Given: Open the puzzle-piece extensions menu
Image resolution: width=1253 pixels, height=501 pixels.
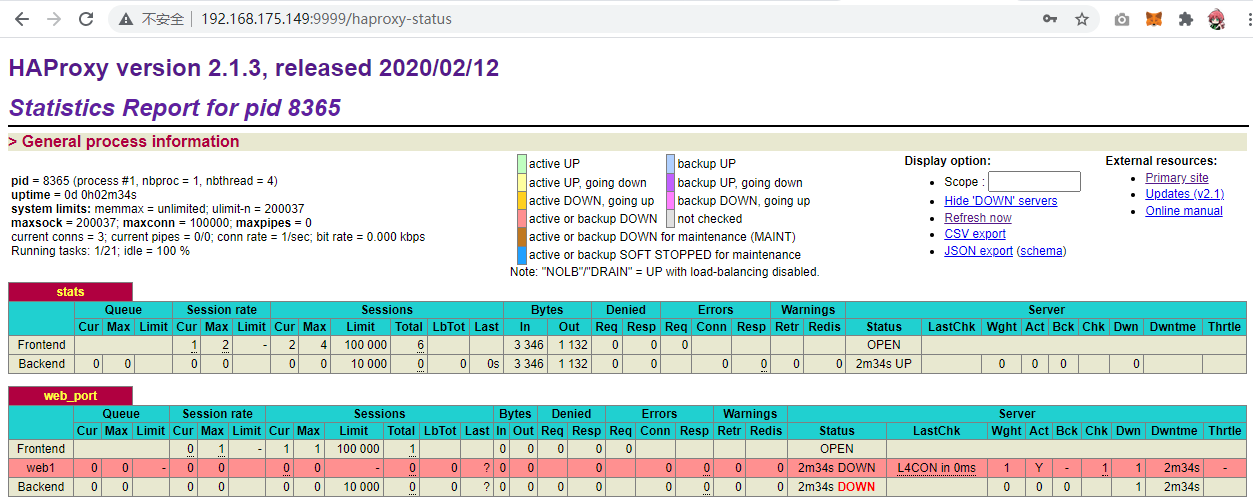Looking at the screenshot, I should click(1186, 19).
